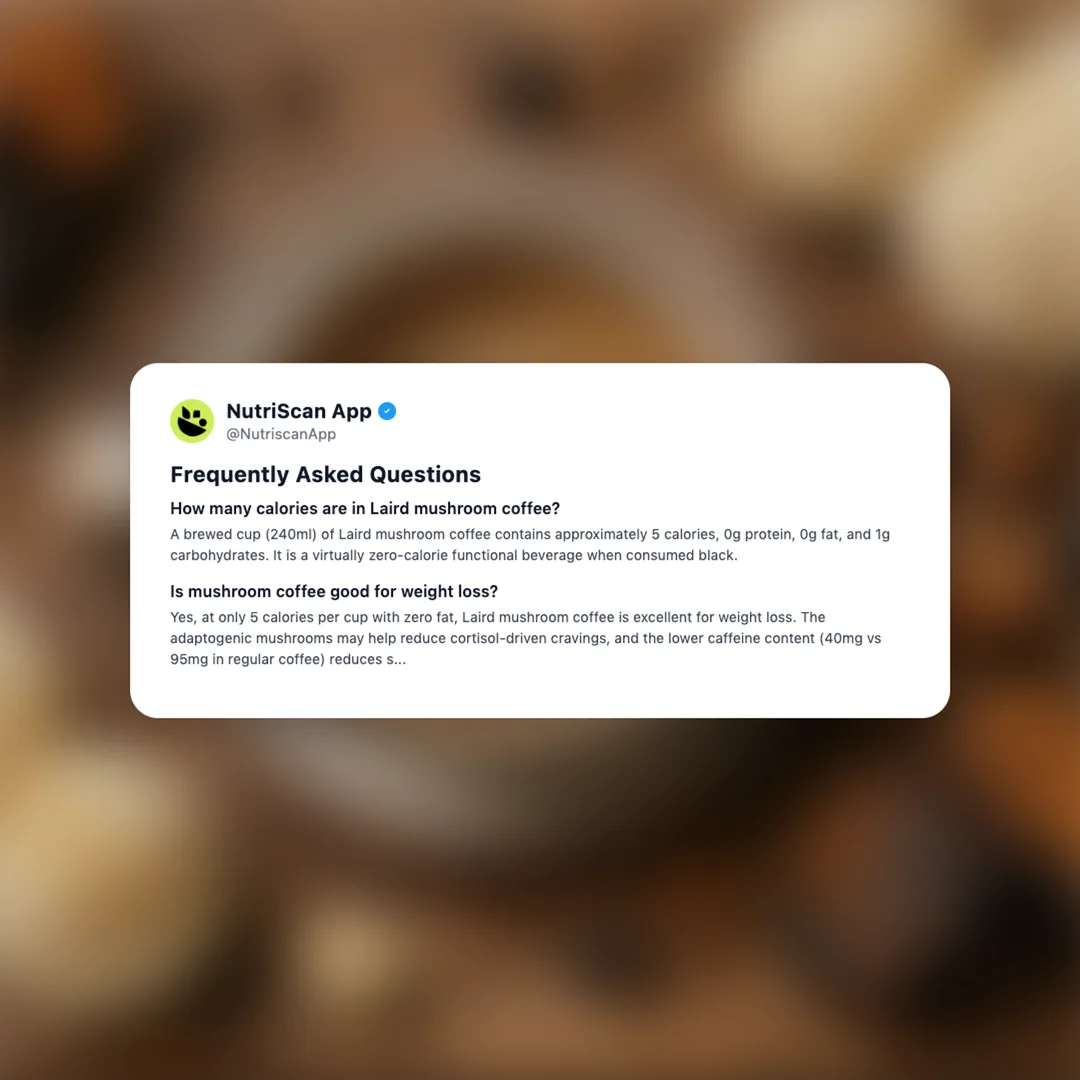
Task: Click the adaptogenic mushrooms cortisol sentence
Action: click(526, 638)
